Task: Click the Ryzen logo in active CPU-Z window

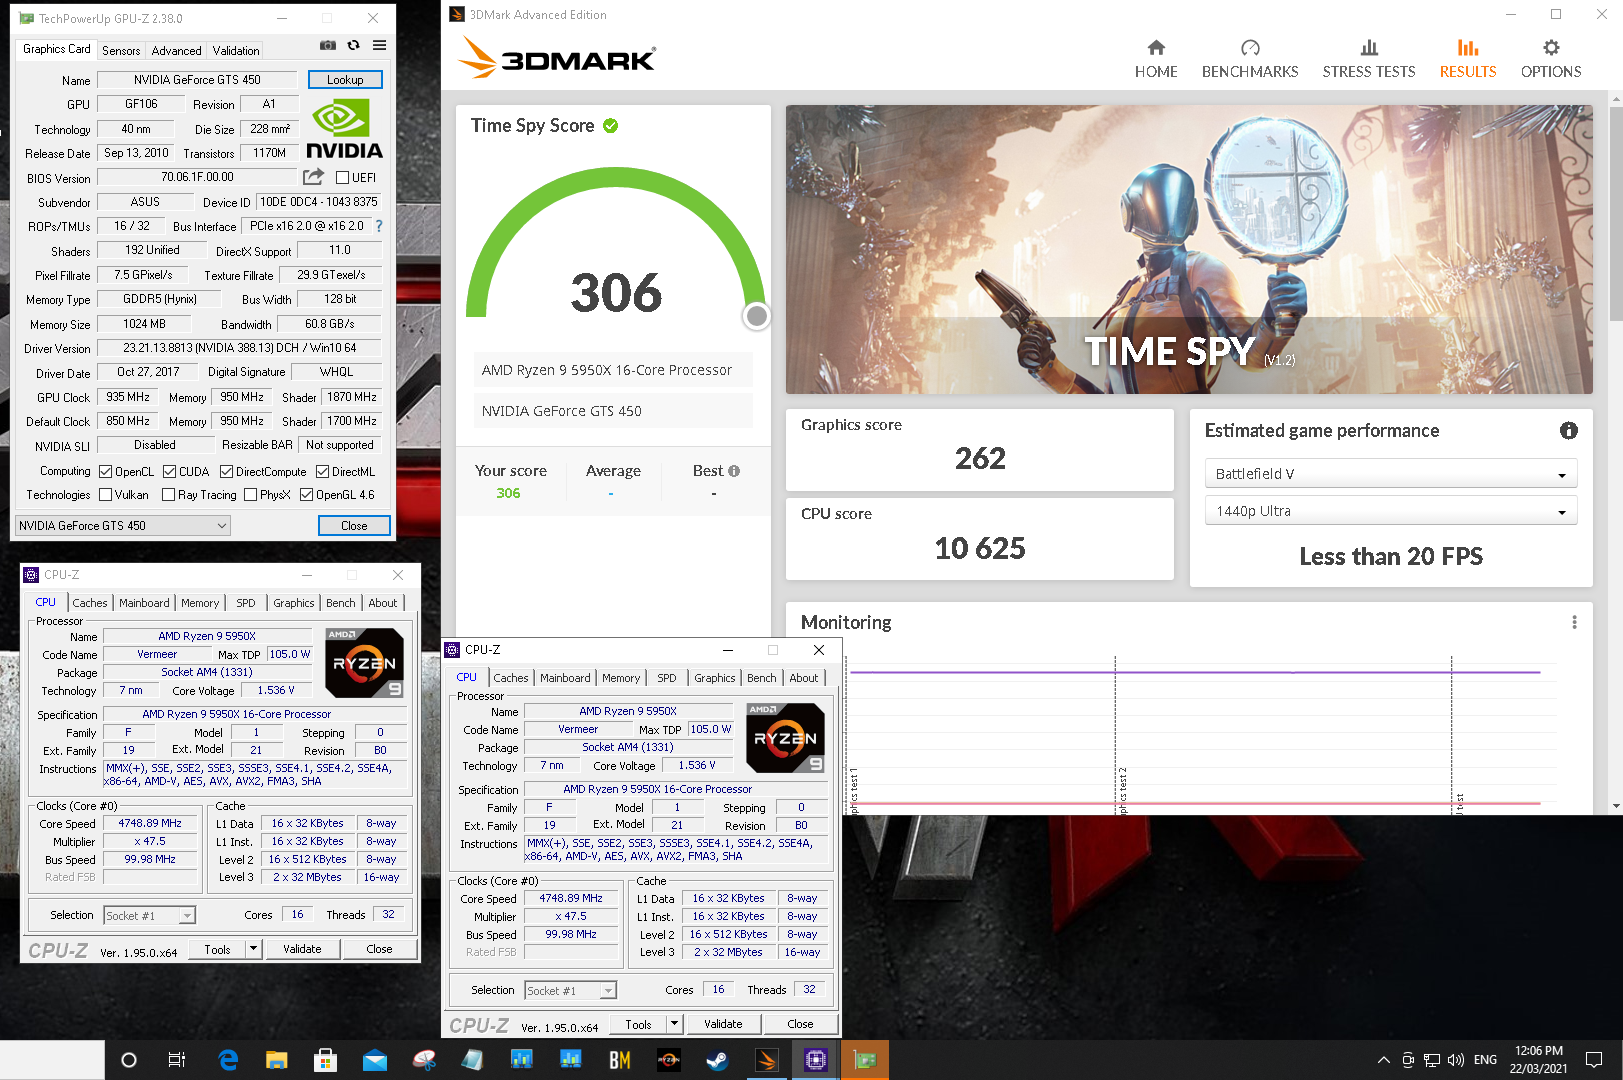Action: click(x=786, y=738)
